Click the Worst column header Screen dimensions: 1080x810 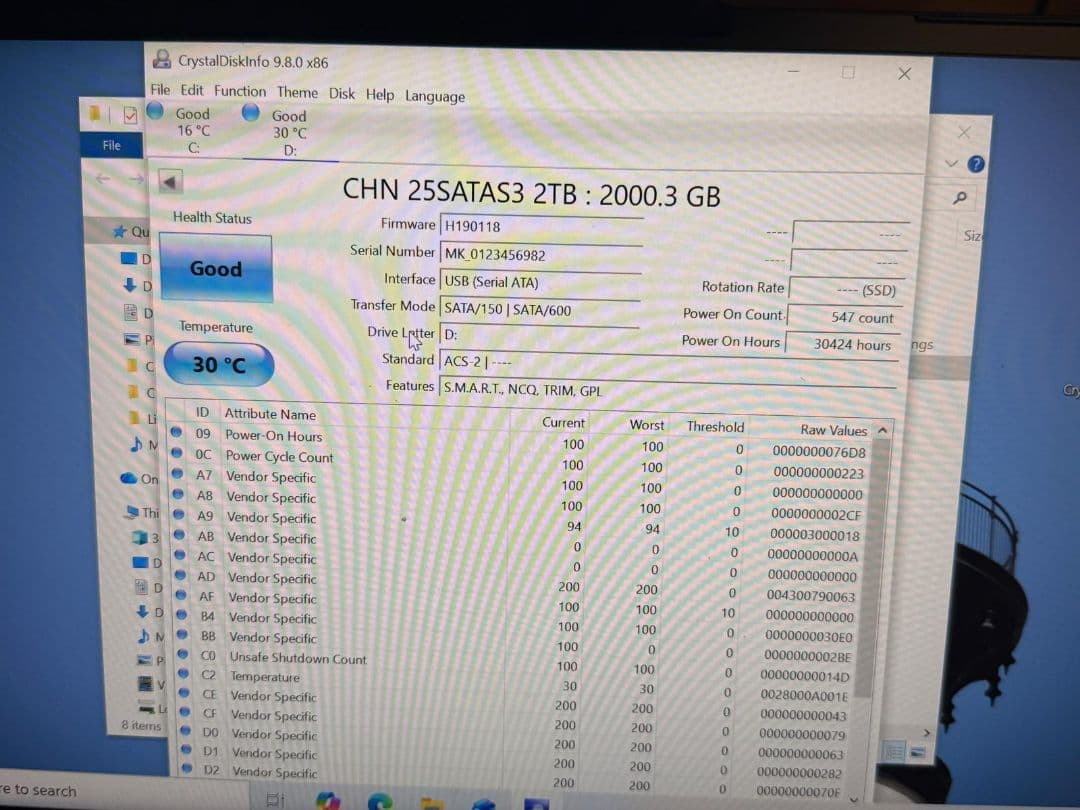tap(647, 425)
